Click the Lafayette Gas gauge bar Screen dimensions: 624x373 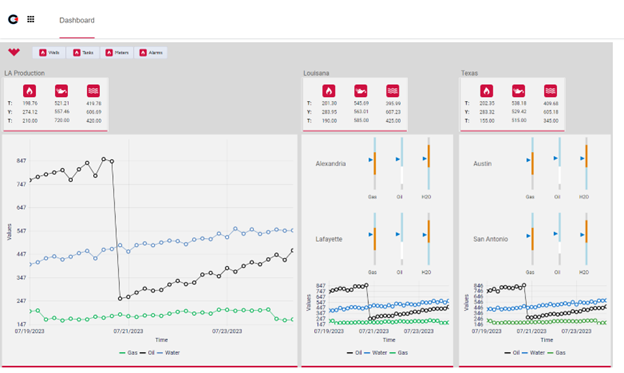tap(374, 239)
